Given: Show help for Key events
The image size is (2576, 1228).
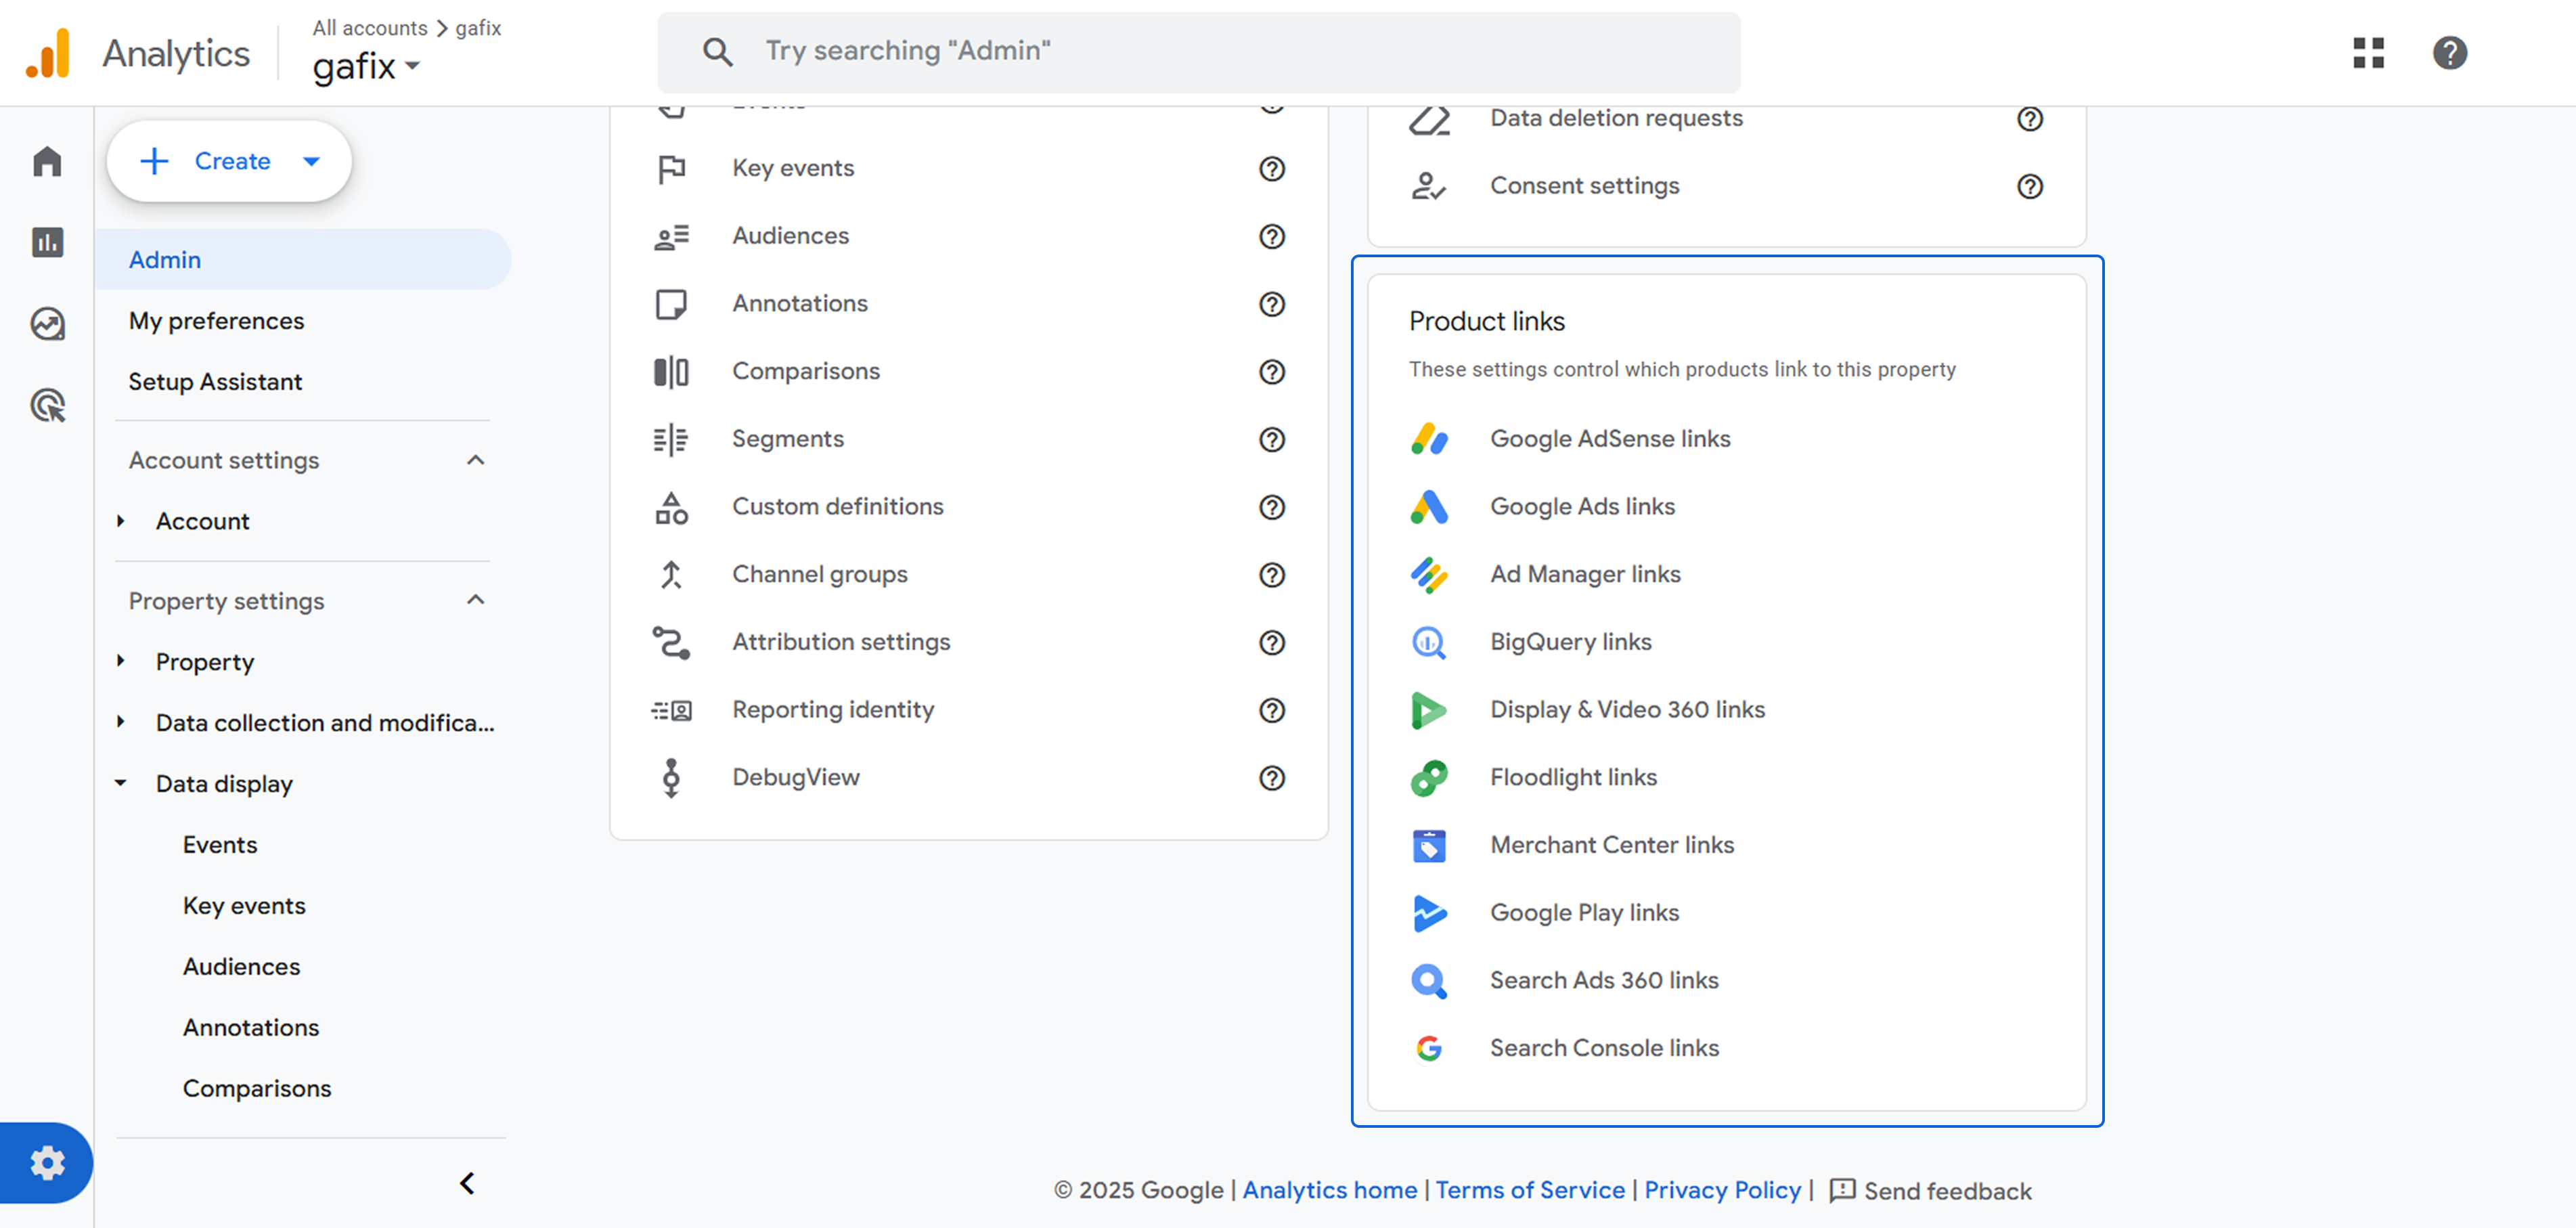Looking at the screenshot, I should pos(1272,169).
